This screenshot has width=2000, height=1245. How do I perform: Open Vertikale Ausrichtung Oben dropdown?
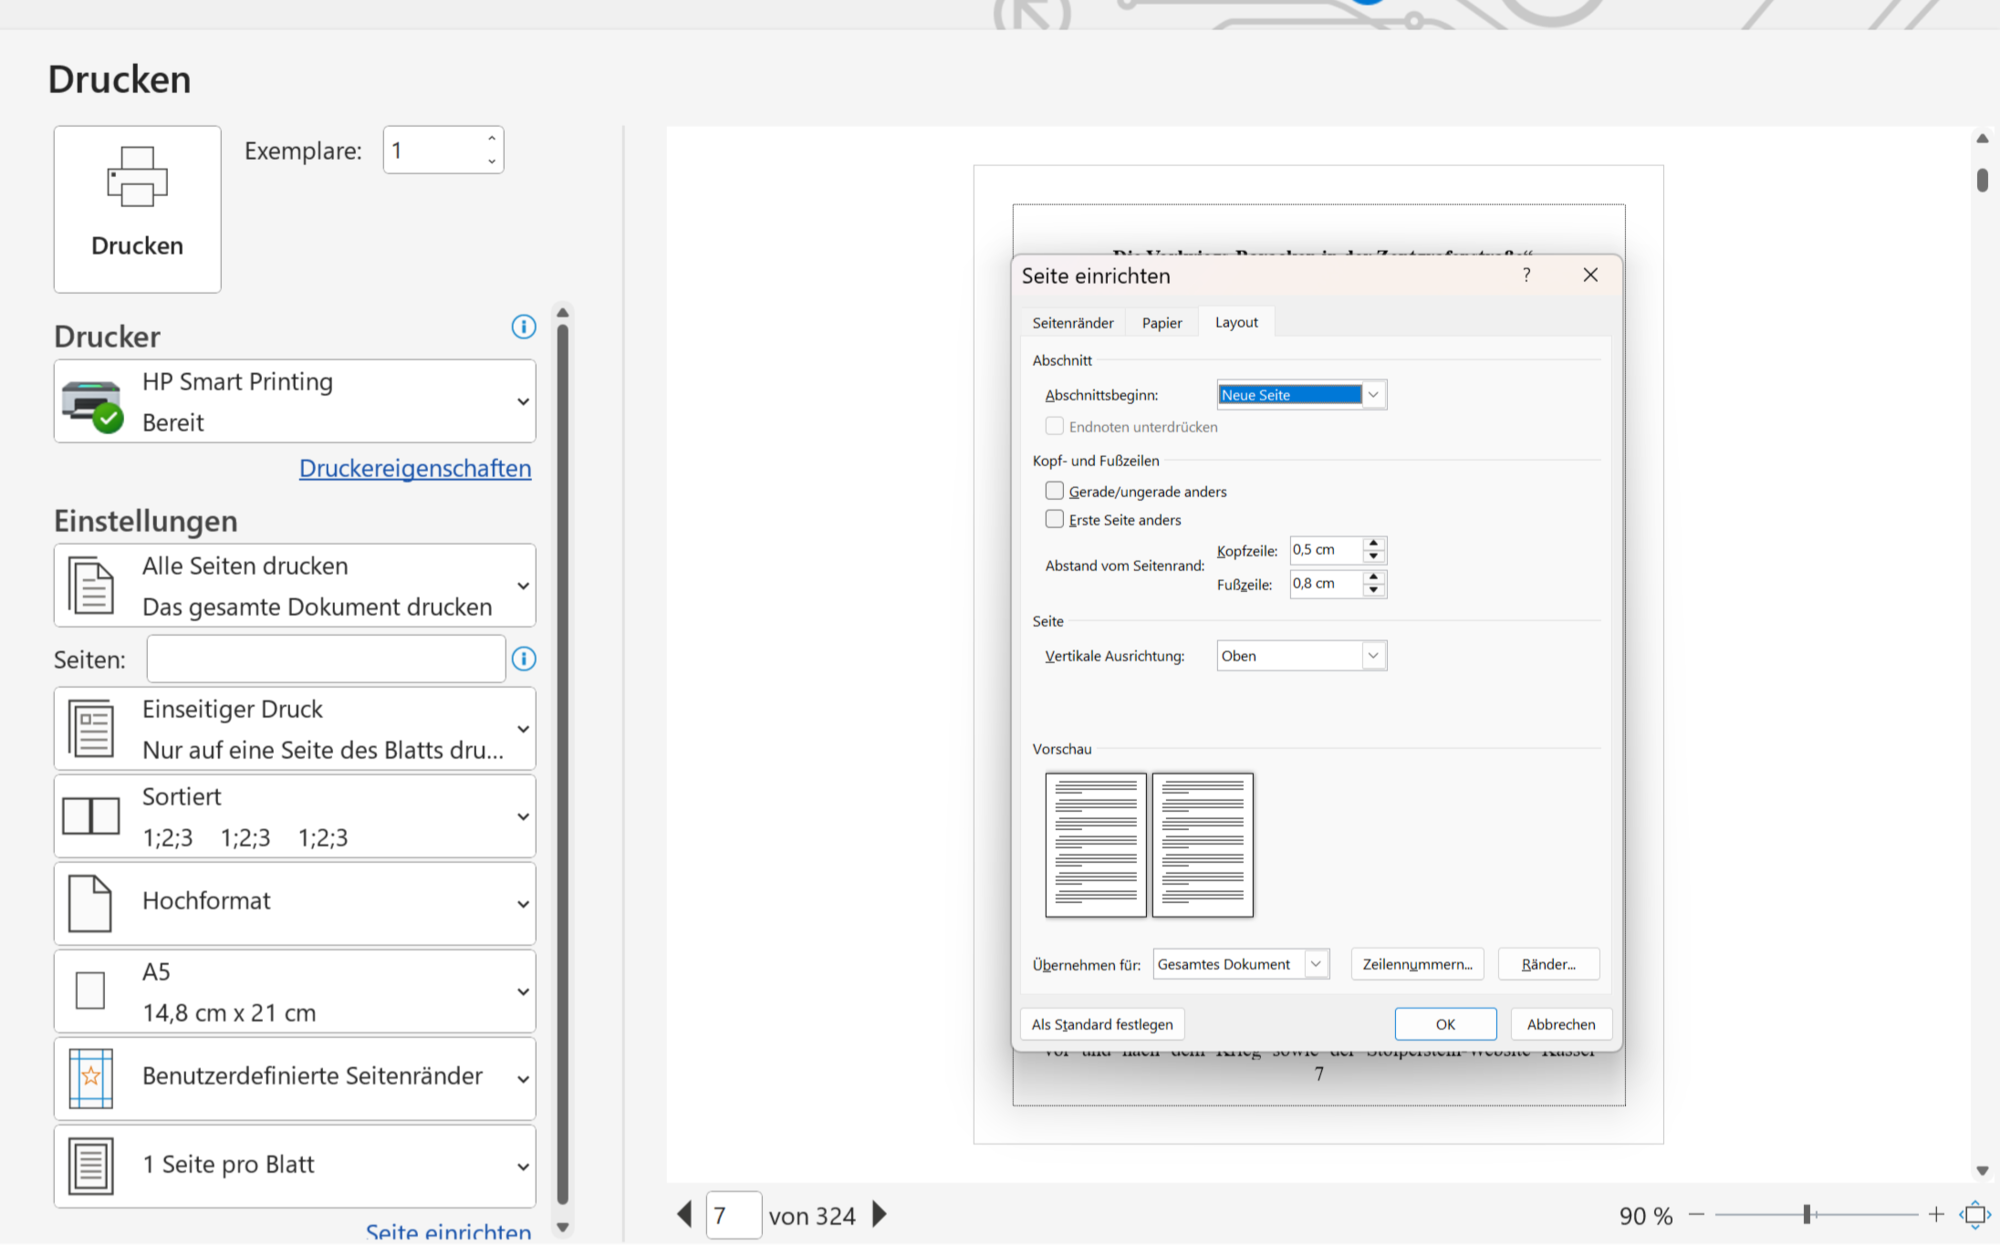click(x=1301, y=656)
